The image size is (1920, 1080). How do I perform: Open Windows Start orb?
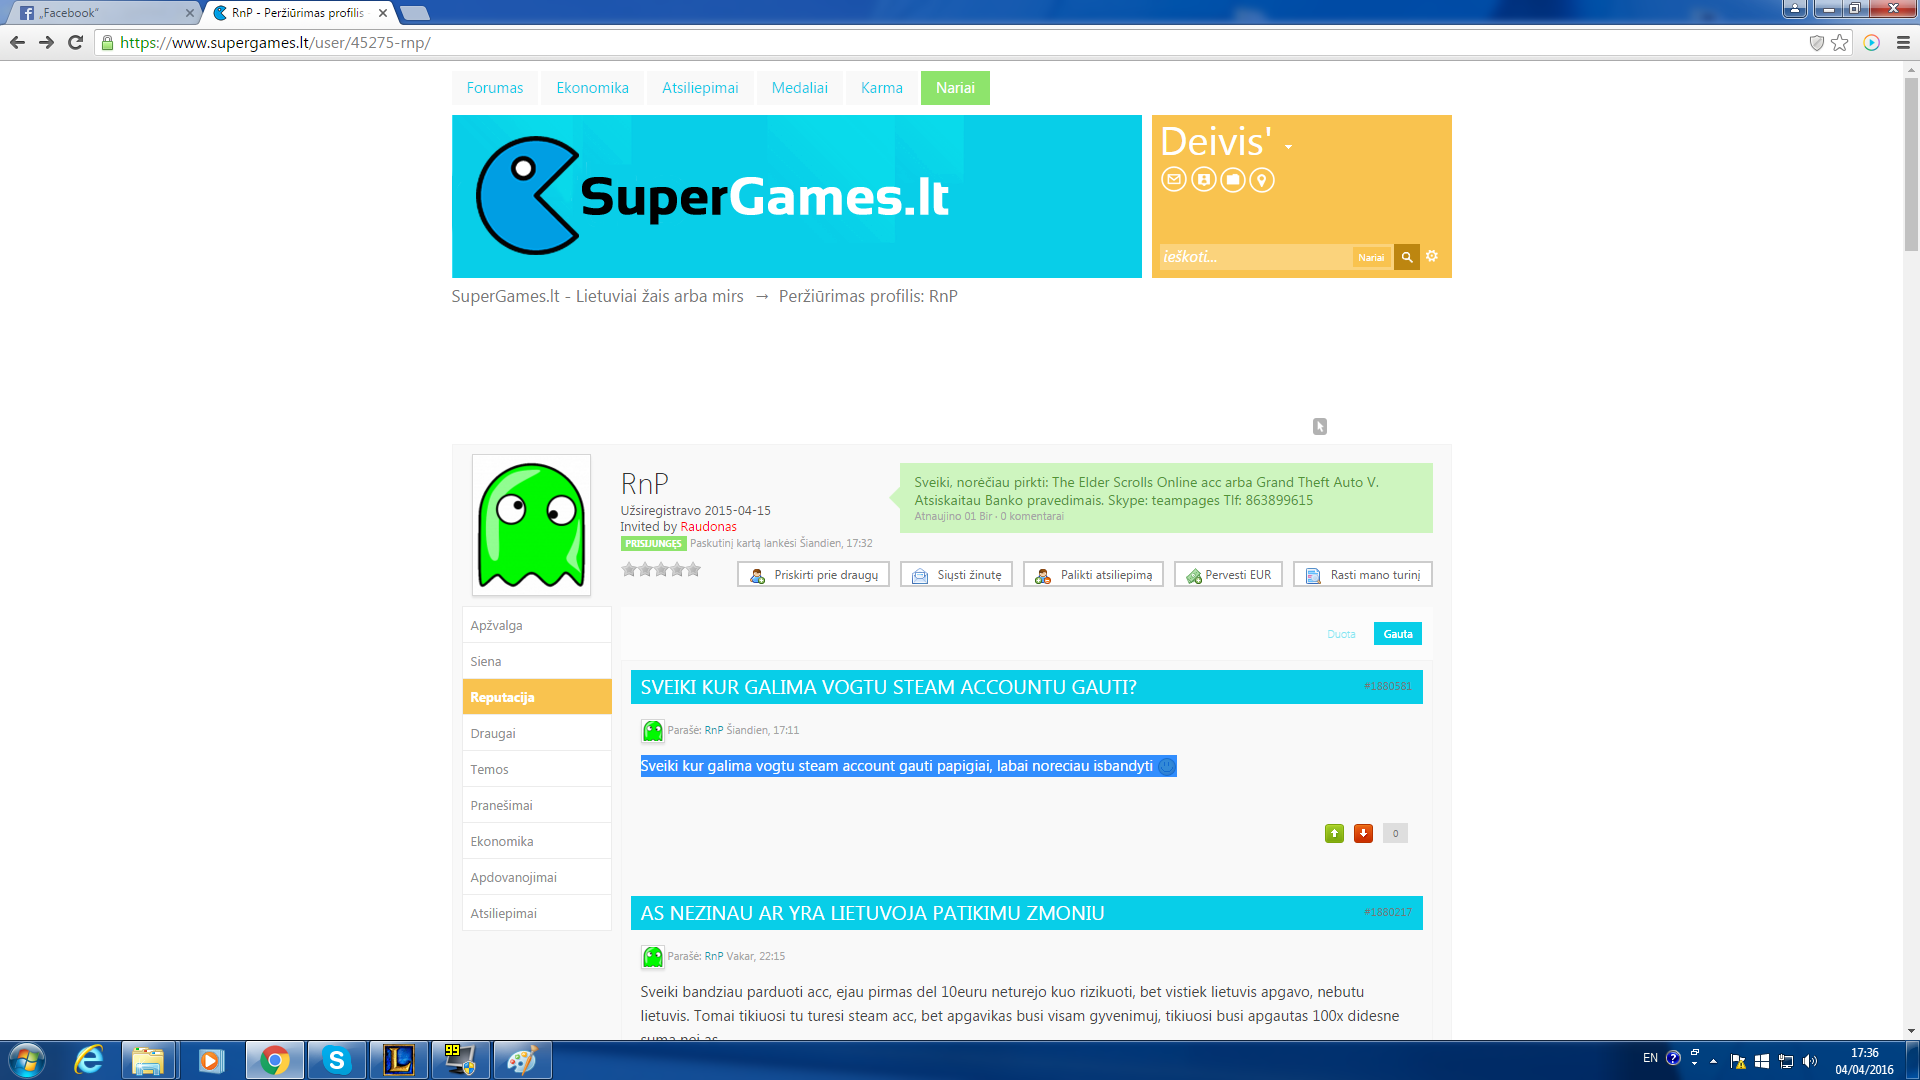pyautogui.click(x=27, y=1060)
